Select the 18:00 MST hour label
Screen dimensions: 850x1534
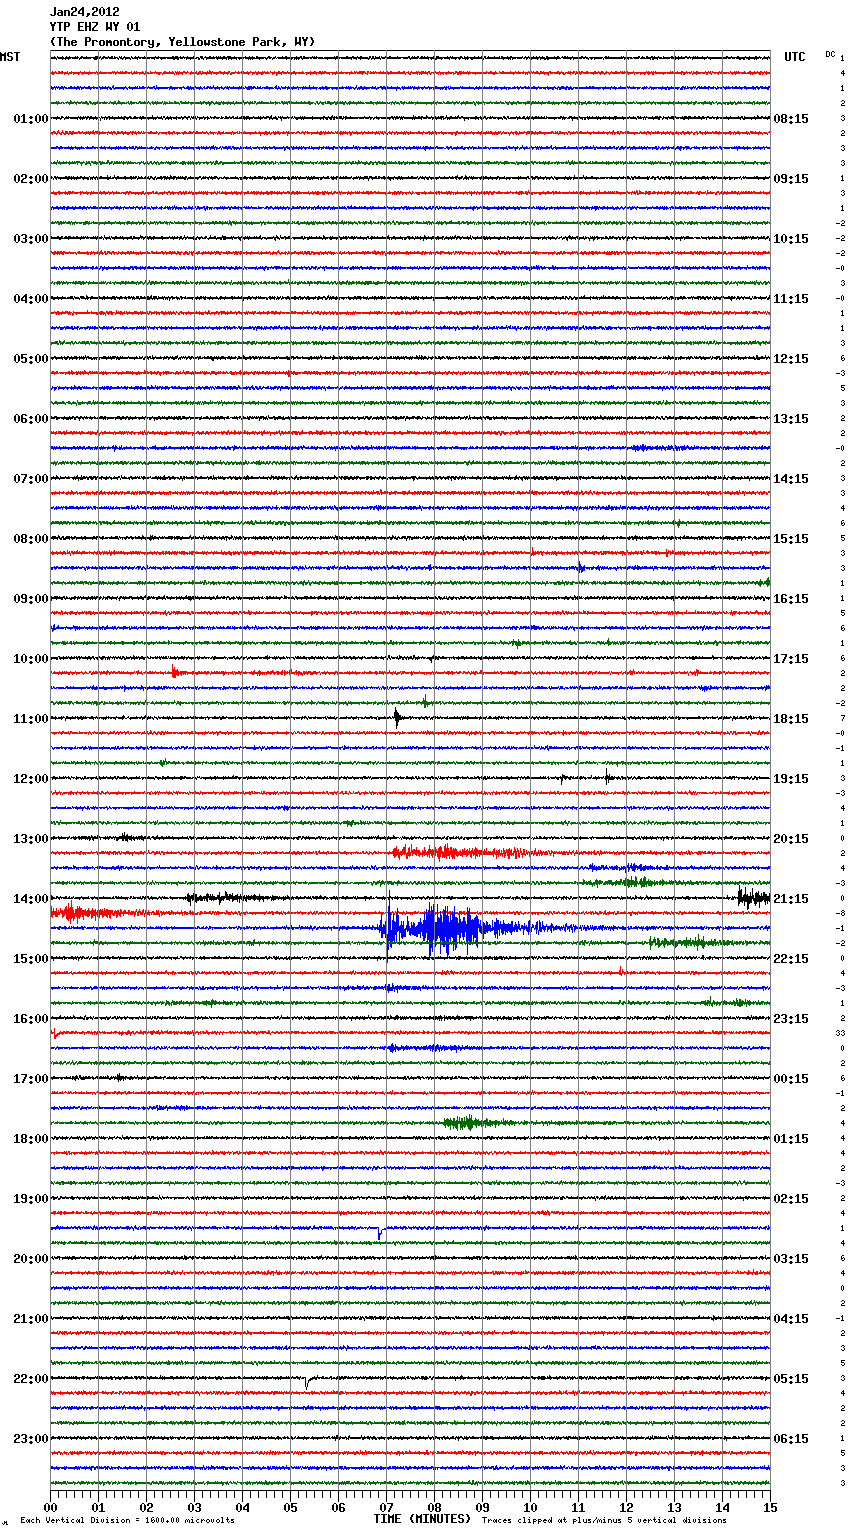(x=31, y=1139)
